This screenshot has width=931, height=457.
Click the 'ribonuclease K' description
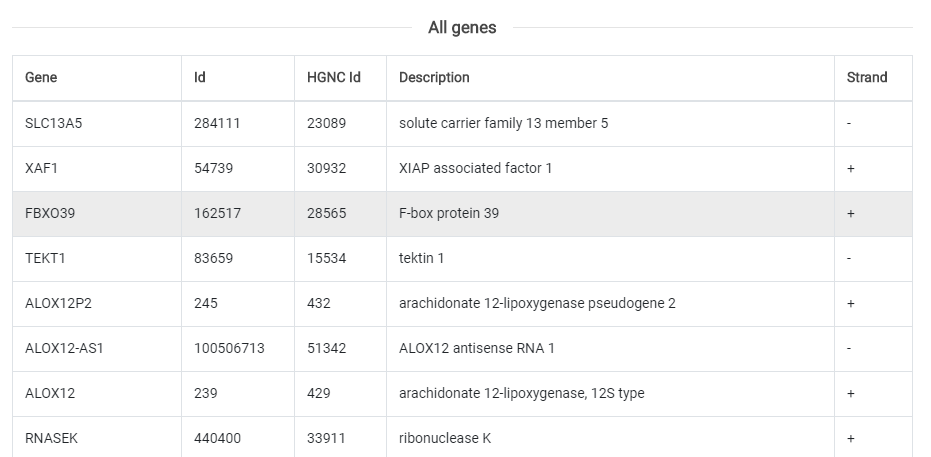pos(445,438)
